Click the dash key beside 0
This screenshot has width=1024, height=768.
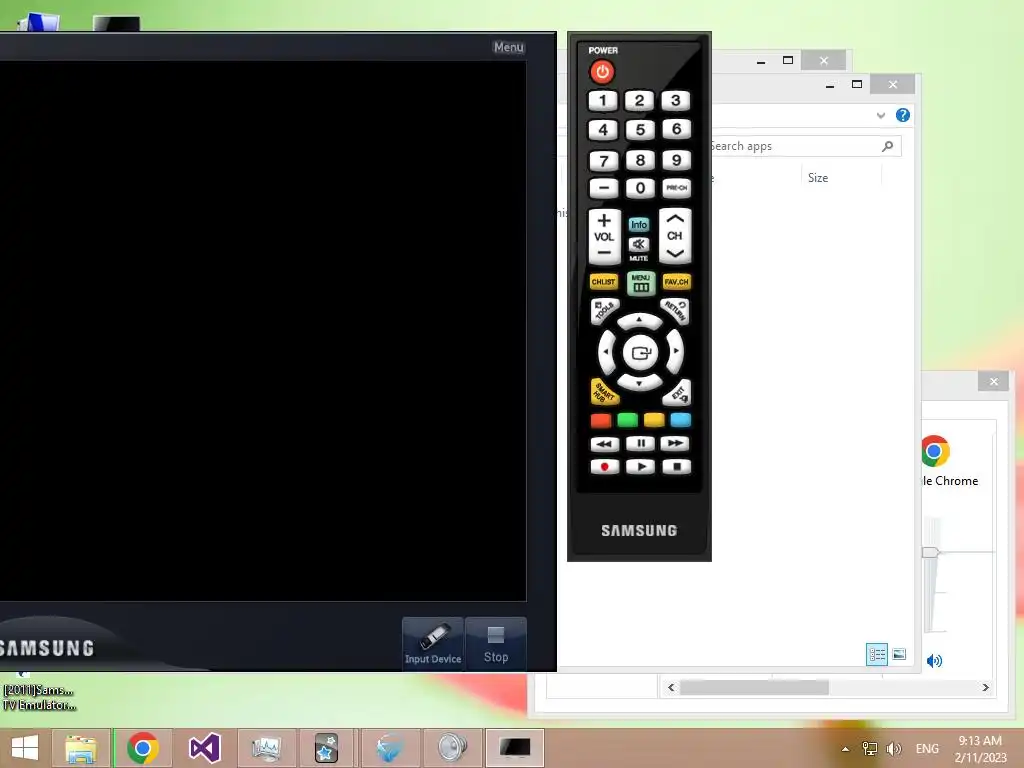click(x=603, y=189)
